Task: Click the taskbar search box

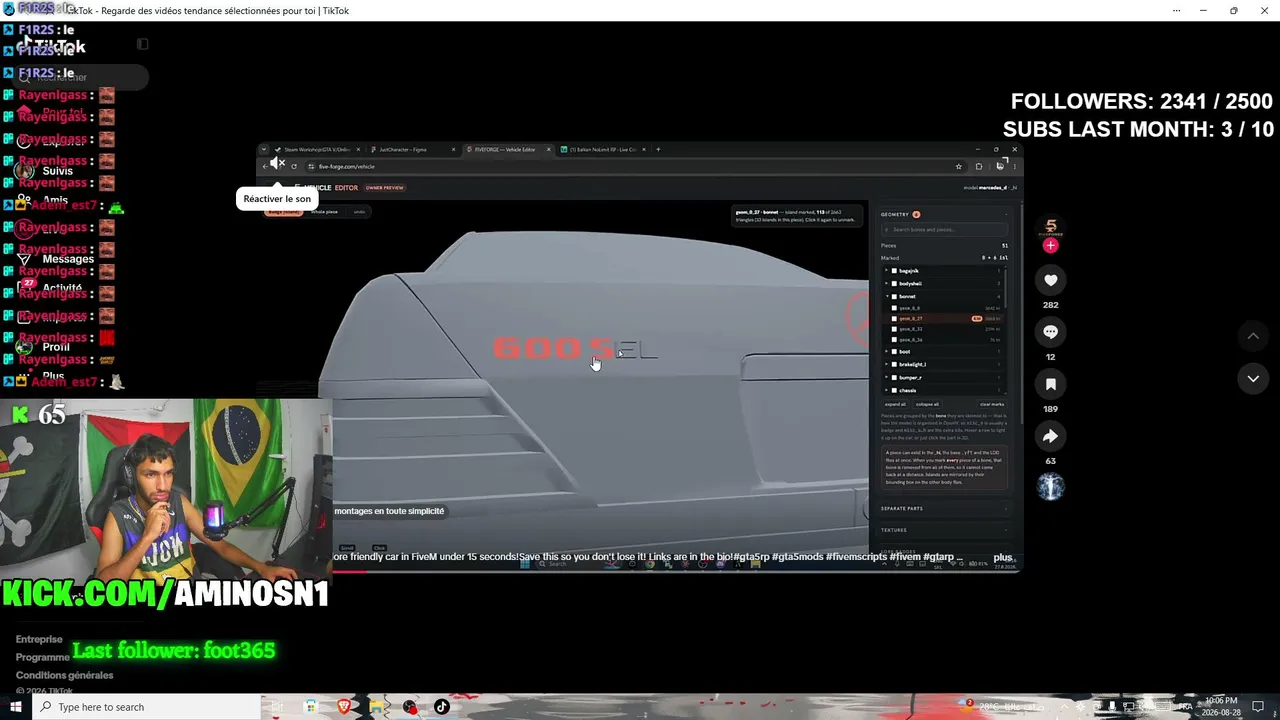Action: point(146,707)
